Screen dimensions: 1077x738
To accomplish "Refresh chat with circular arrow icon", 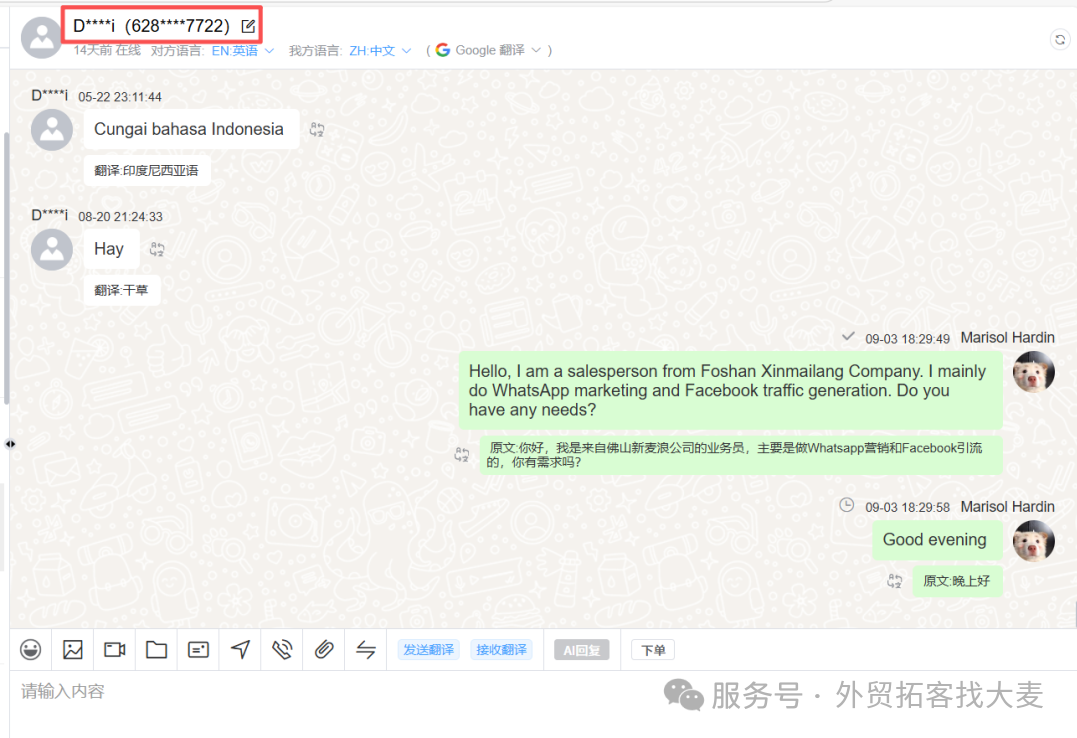I will pos(1060,40).
